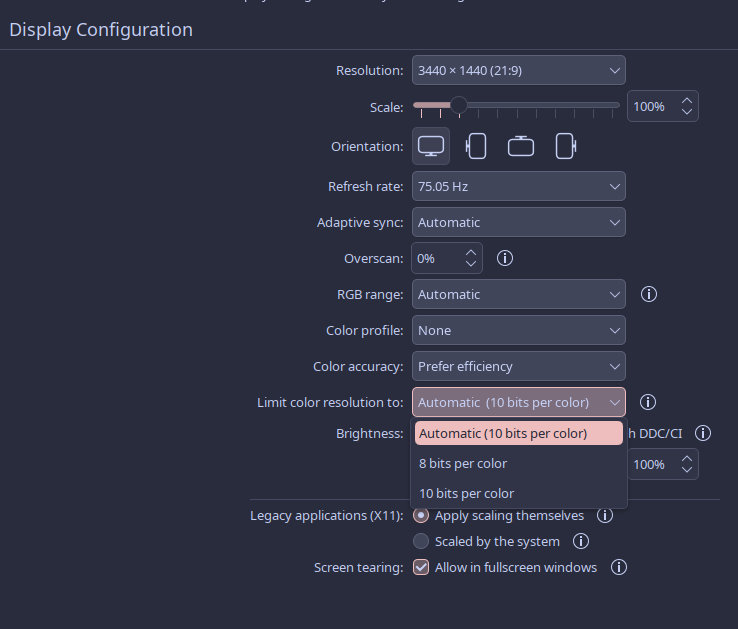The width and height of the screenshot is (738, 629).
Task: Click the Scale slider handle
Action: (458, 105)
